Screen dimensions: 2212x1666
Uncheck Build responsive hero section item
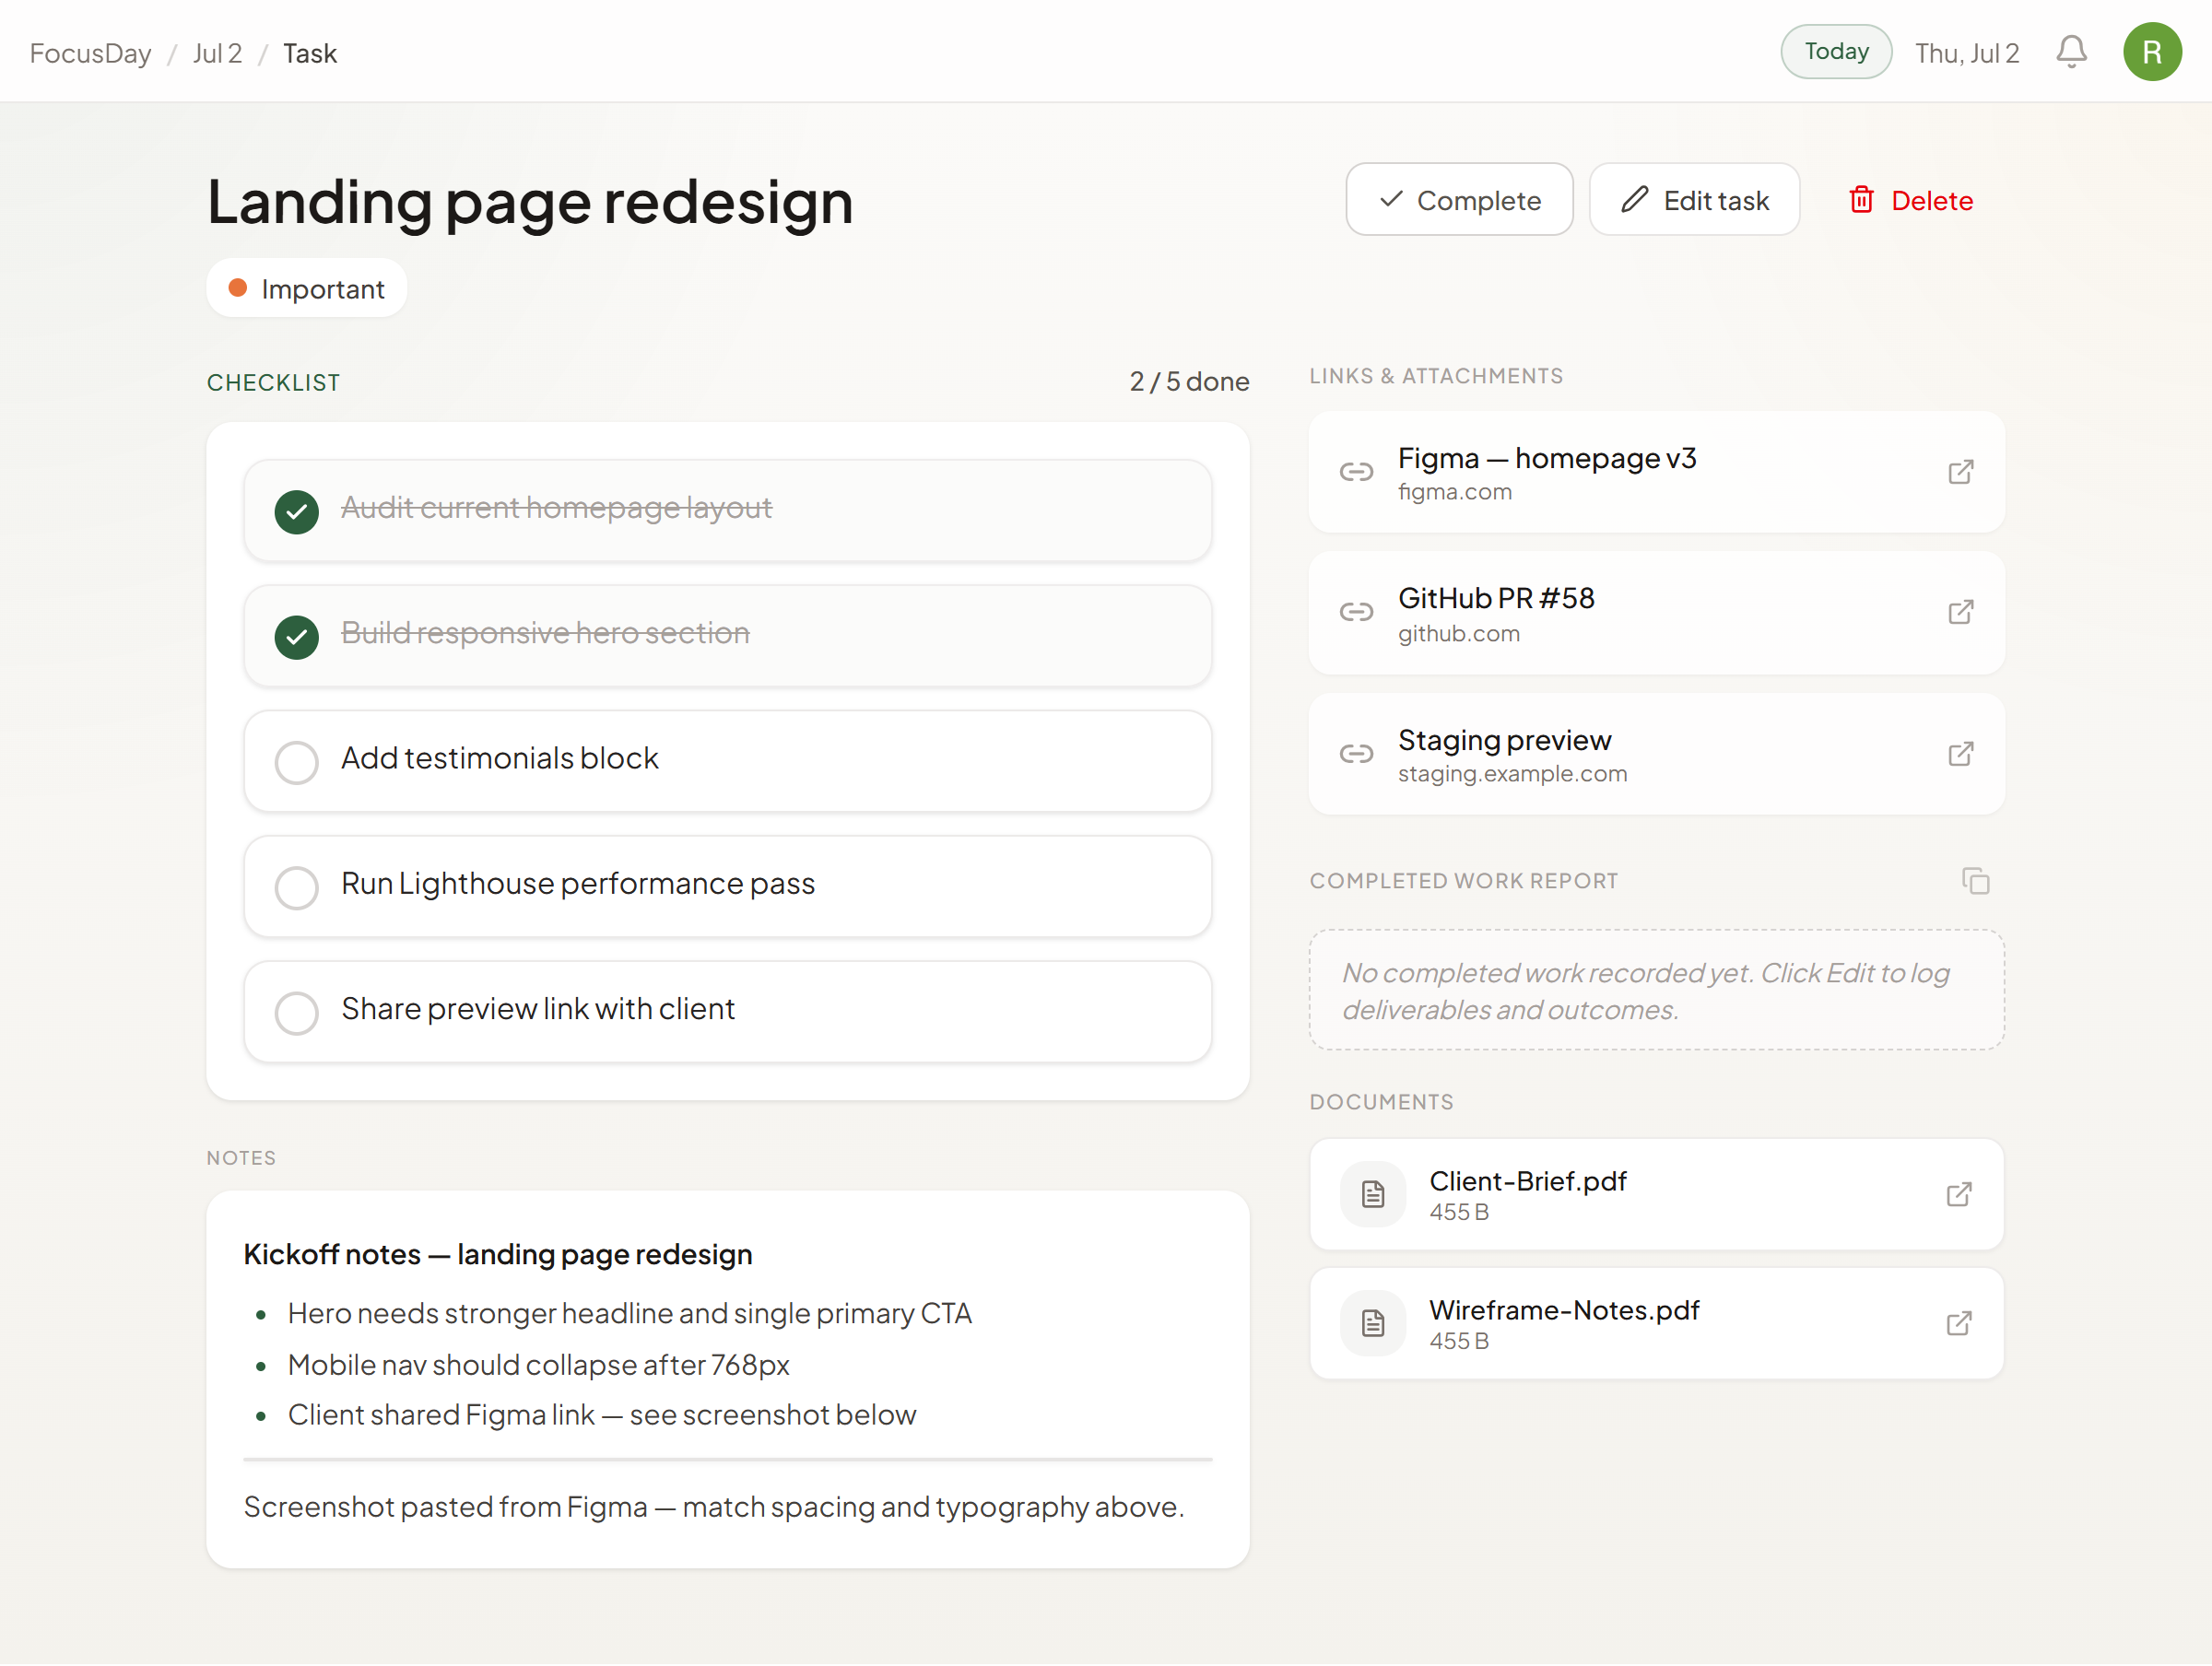[297, 637]
